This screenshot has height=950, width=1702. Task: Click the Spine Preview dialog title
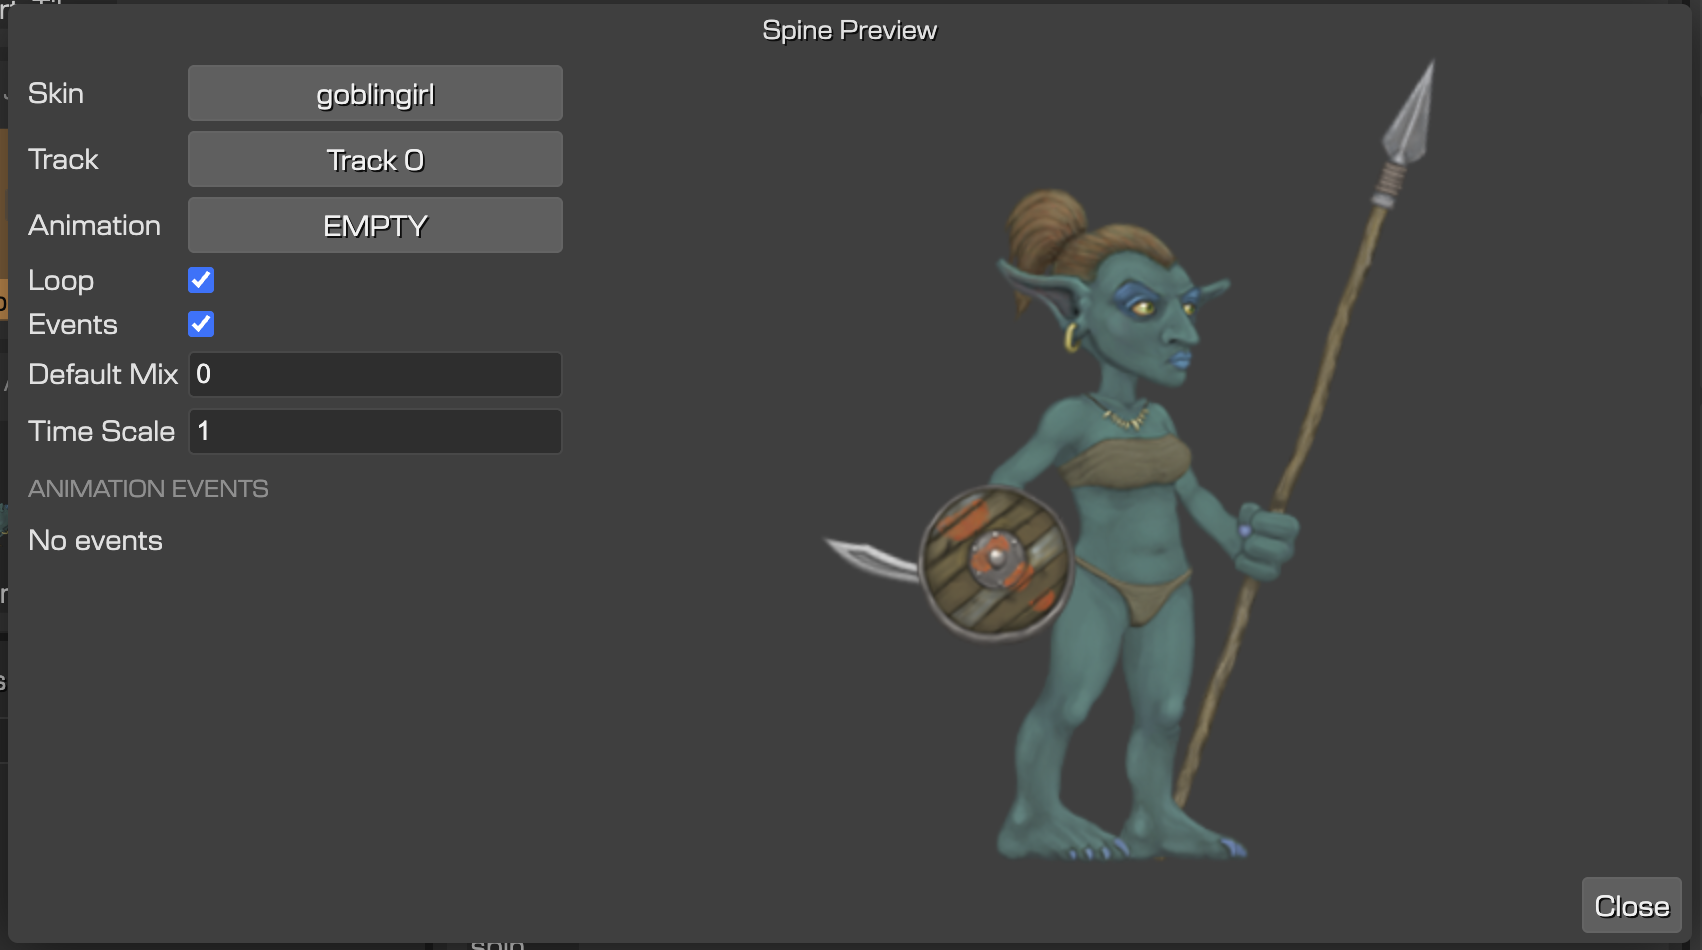tap(849, 29)
